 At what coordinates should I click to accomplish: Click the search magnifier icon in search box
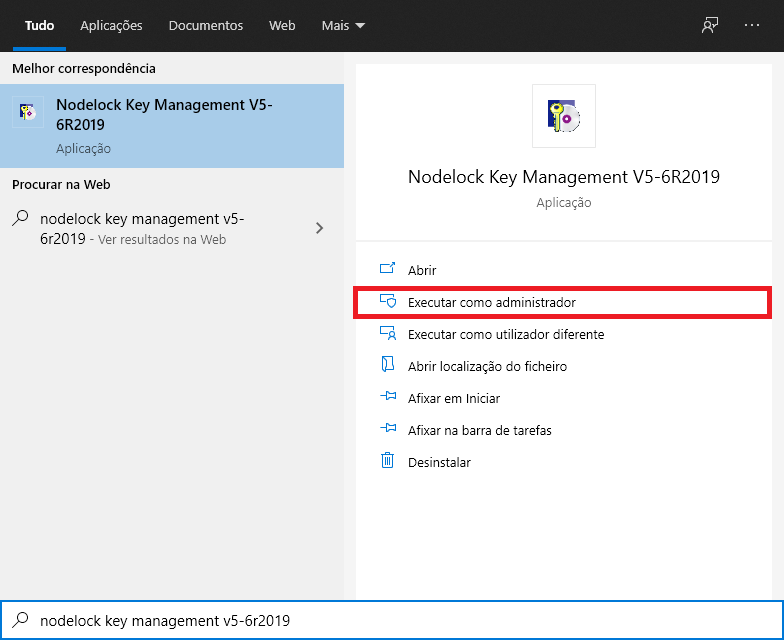(20, 620)
